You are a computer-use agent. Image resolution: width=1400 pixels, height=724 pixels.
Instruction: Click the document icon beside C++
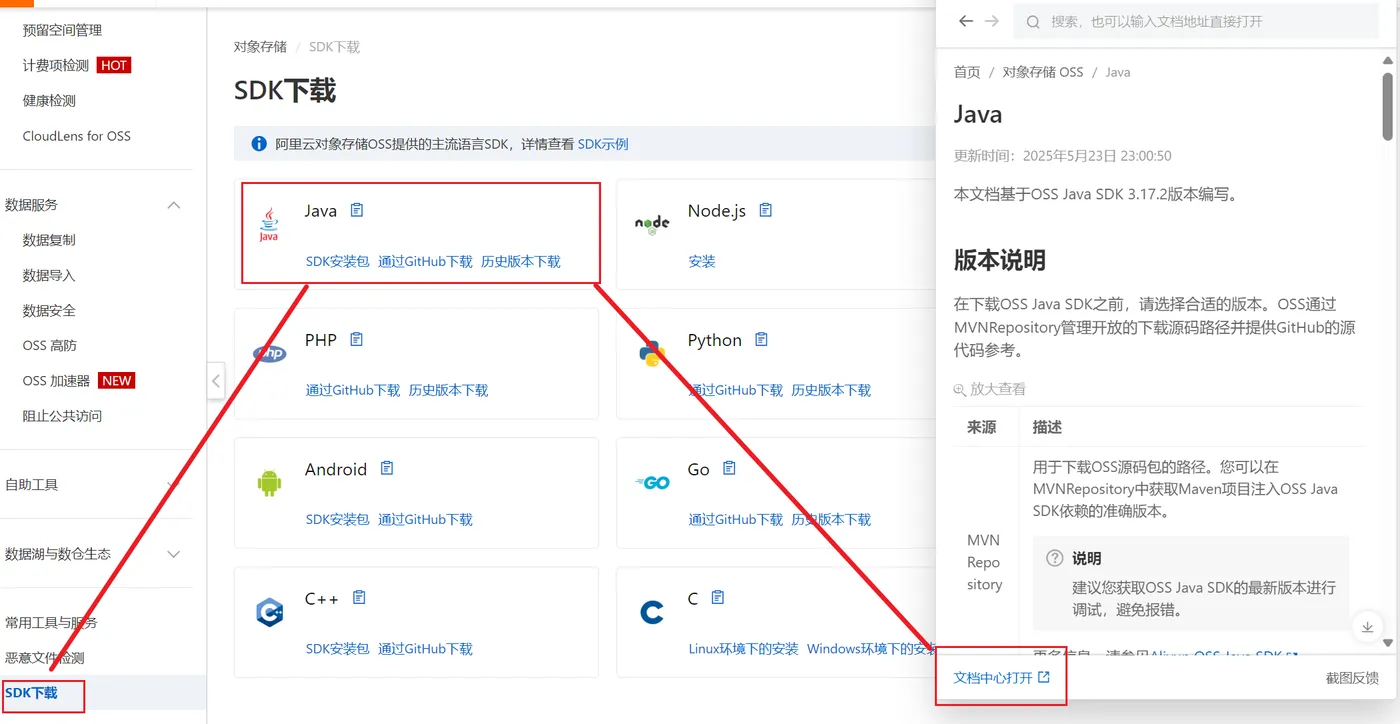[359, 597]
